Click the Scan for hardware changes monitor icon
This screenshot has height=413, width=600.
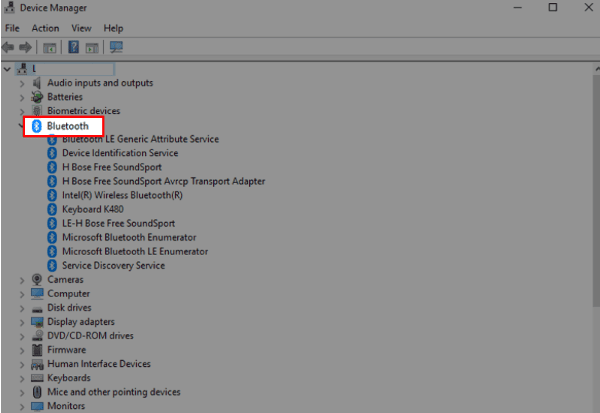click(116, 47)
